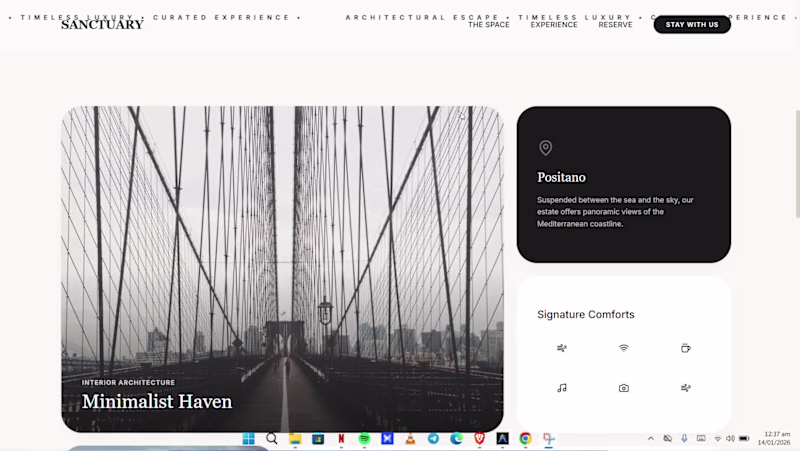800x451 pixels.
Task: Open the dark A-logo app in taskbar
Action: click(503, 439)
